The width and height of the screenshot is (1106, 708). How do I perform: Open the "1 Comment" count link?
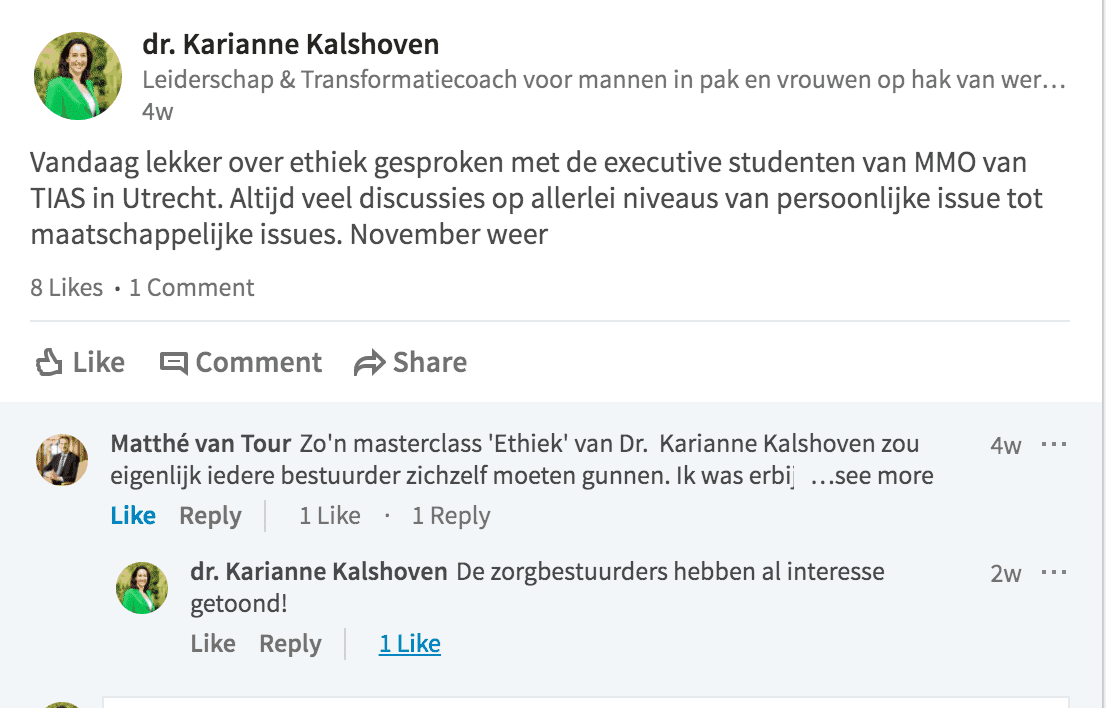pyautogui.click(x=191, y=288)
